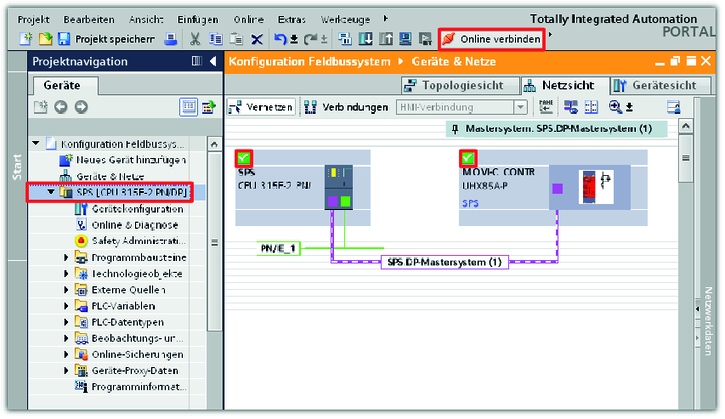This screenshot has height=419, width=725.
Task: Click the undo arrow icon
Action: coord(282,39)
